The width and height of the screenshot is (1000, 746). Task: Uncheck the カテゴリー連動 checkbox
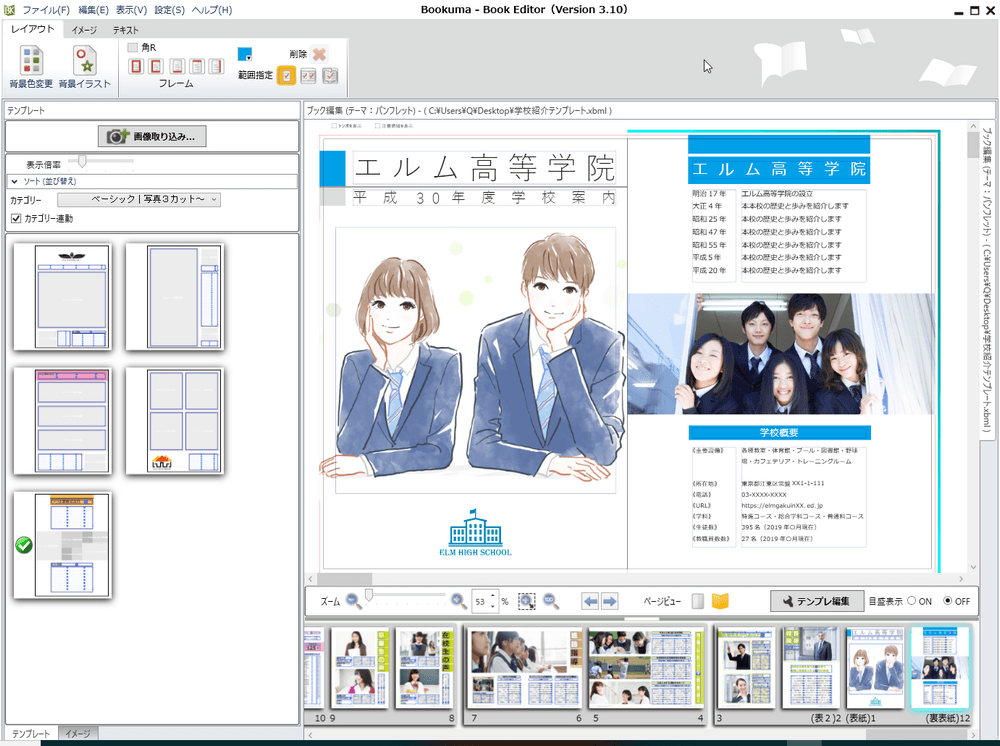[16, 218]
